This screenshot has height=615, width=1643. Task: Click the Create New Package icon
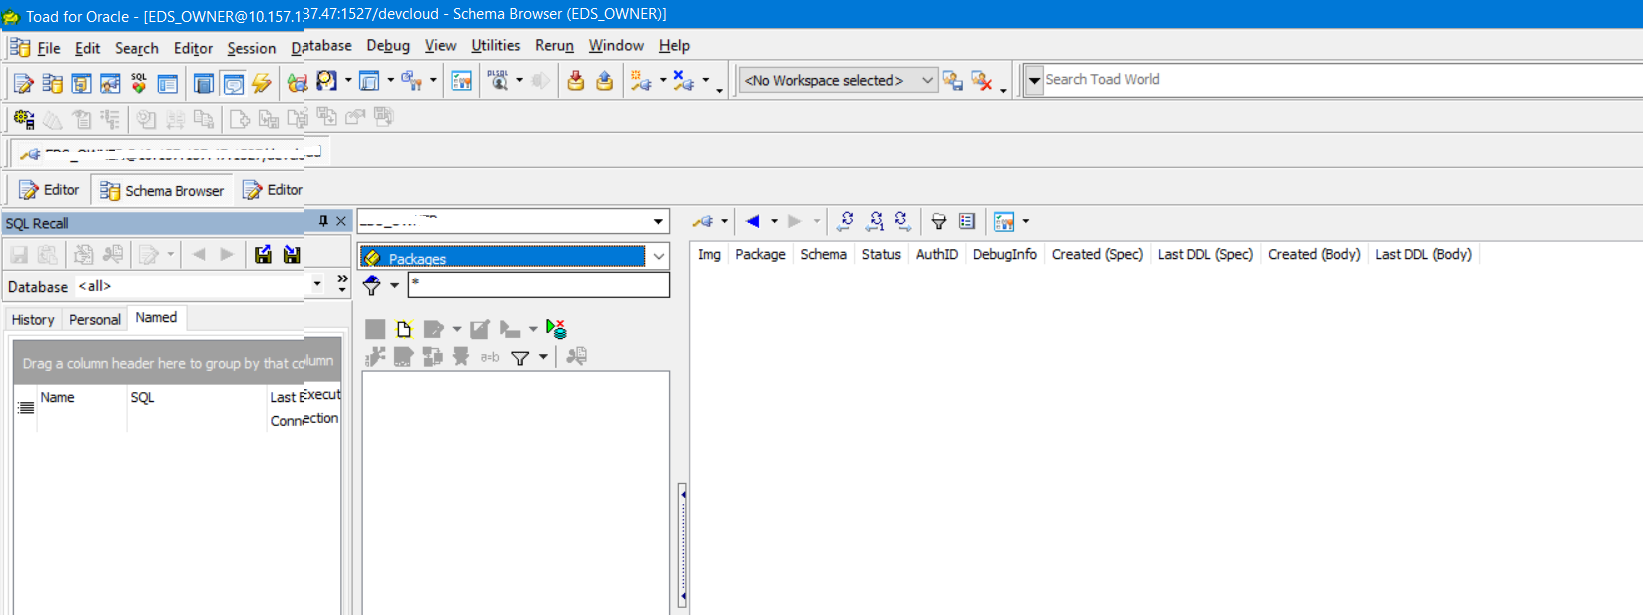404,329
